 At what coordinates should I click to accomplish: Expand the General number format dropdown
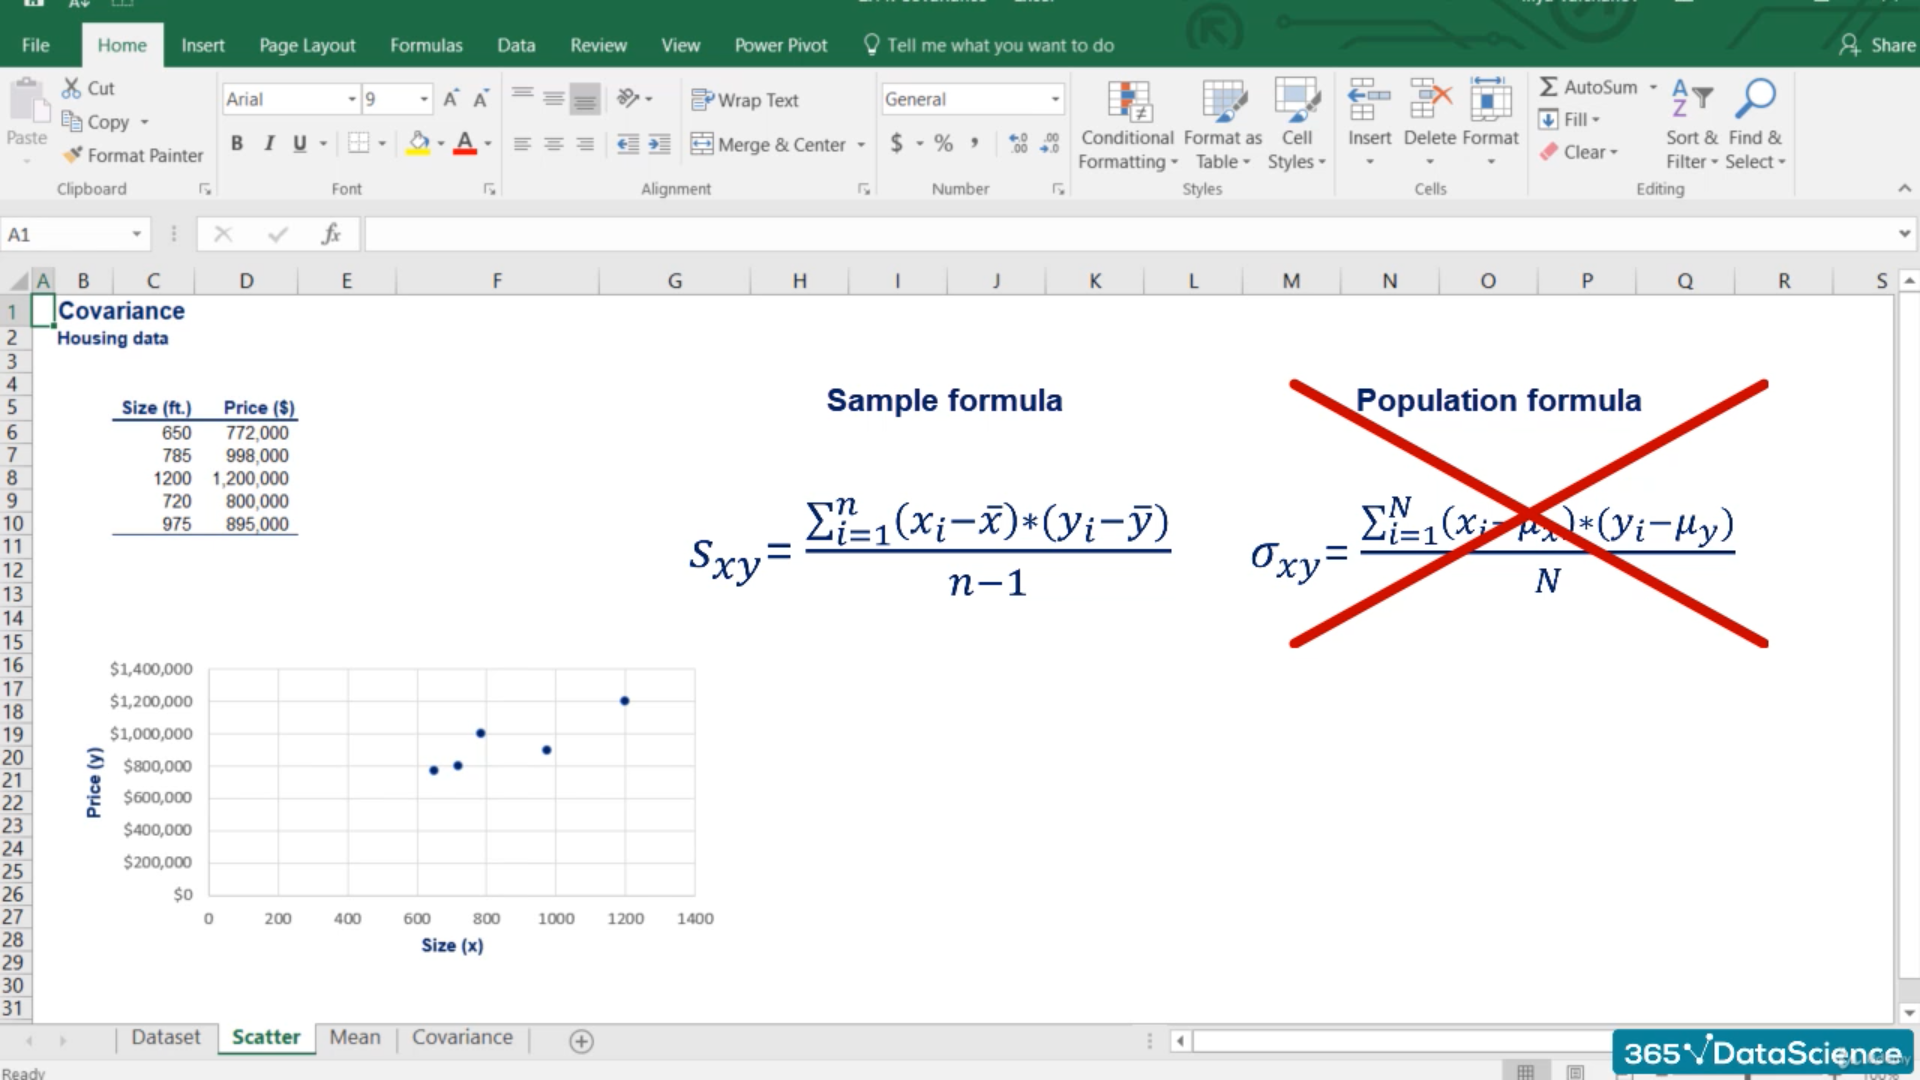1055,99
